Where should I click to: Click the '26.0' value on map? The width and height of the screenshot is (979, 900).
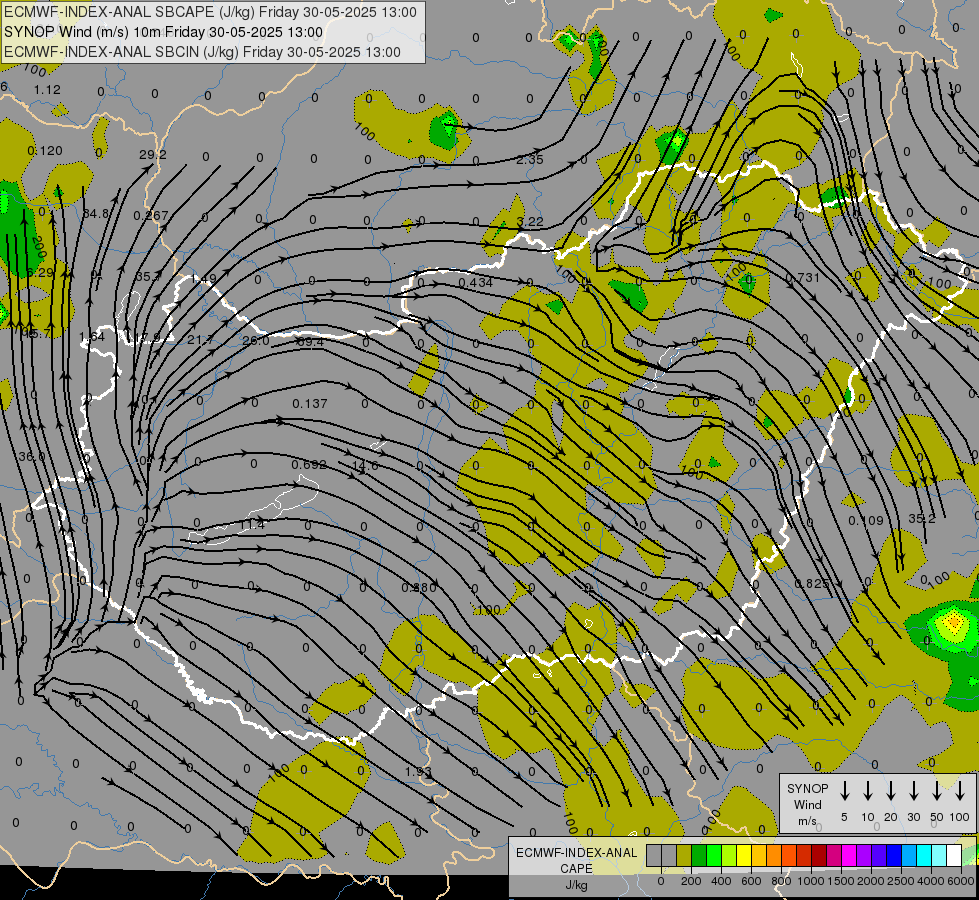(256, 340)
